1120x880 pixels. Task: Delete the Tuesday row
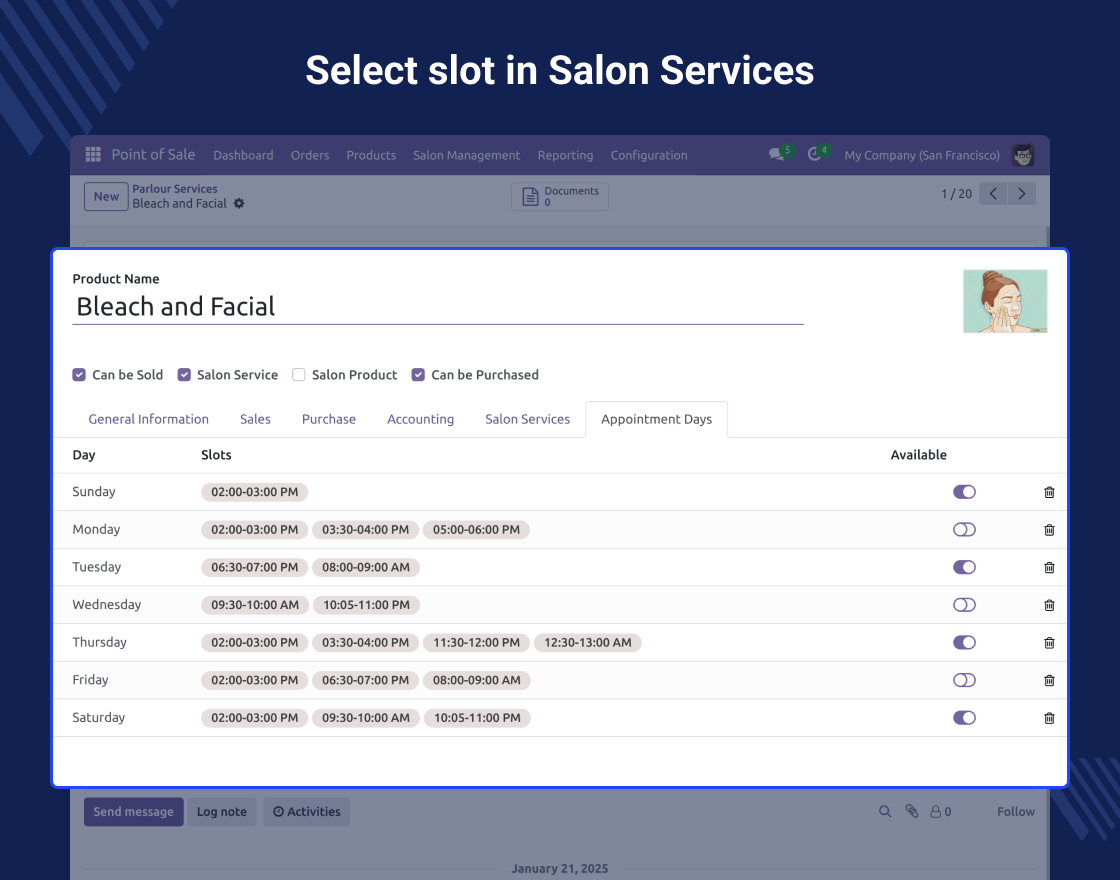[1049, 567]
